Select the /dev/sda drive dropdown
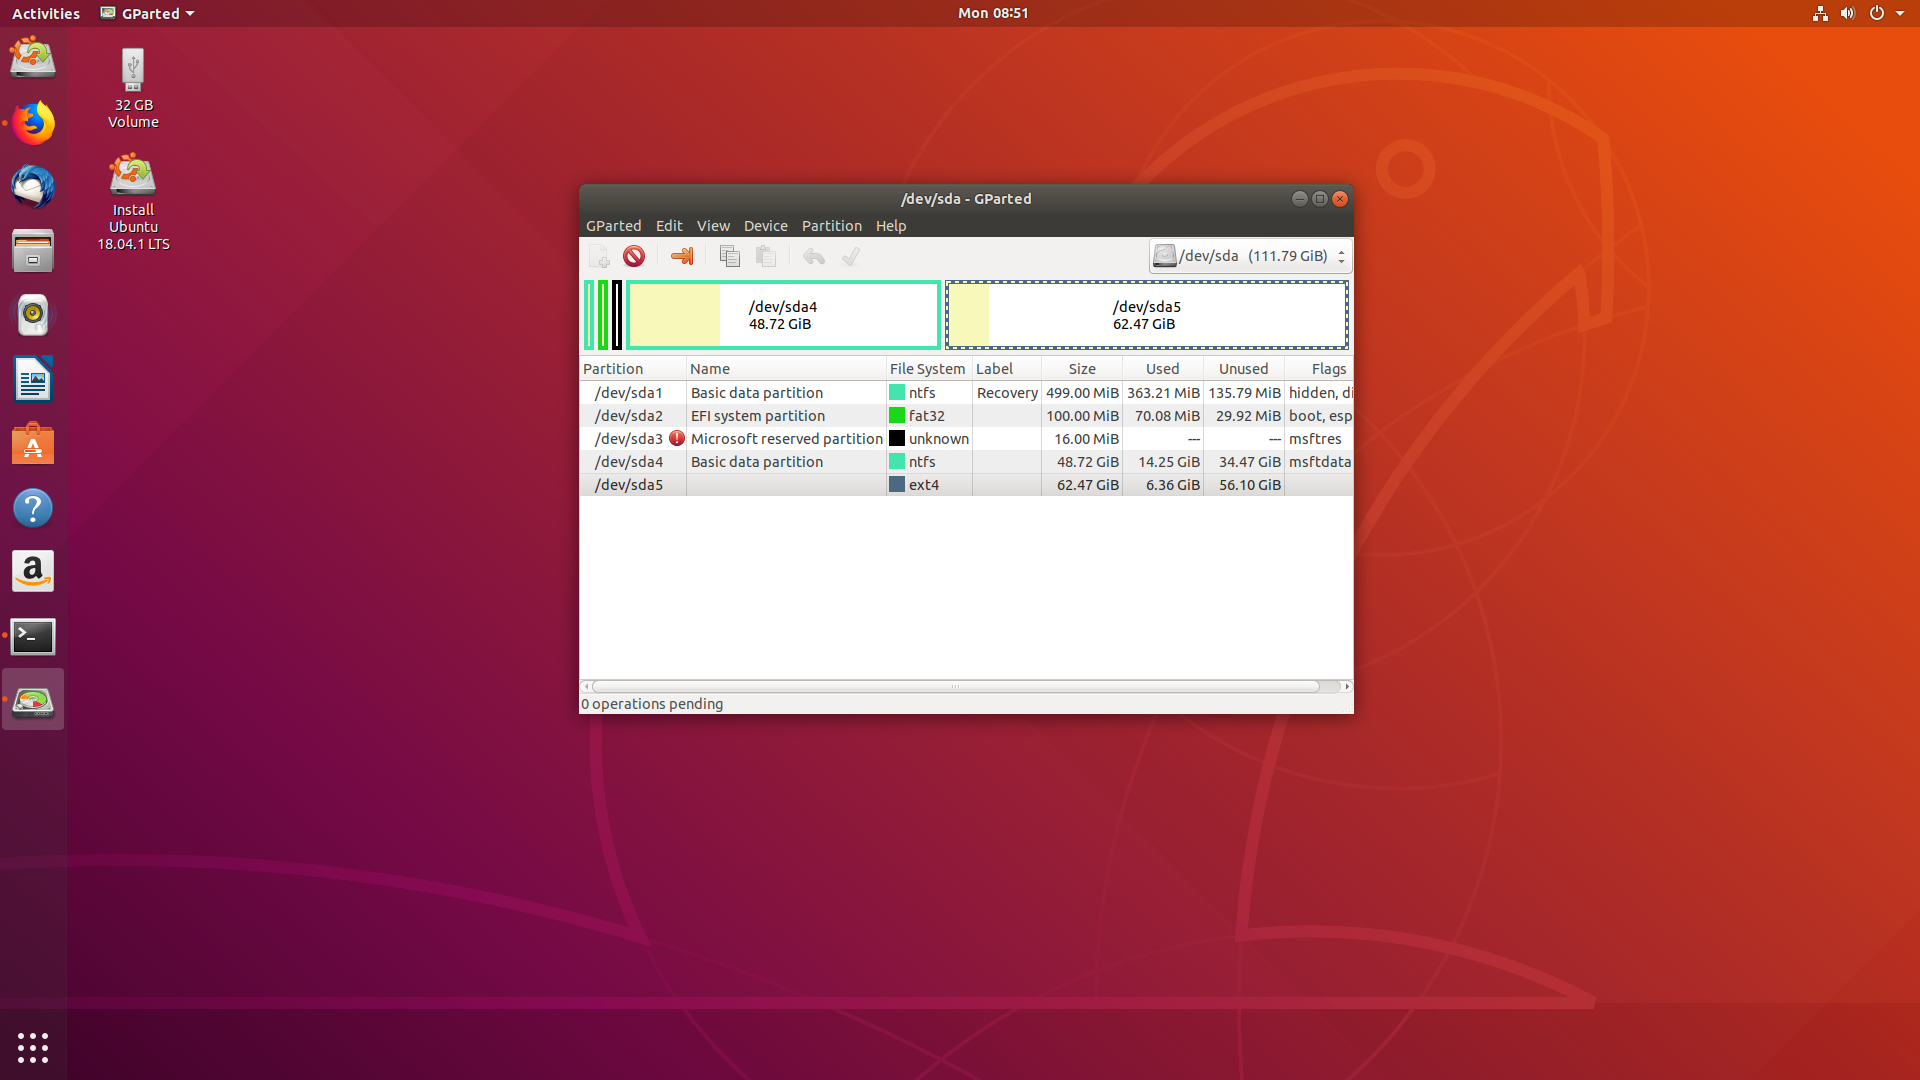Viewport: 1920px width, 1080px height. coord(1249,256)
